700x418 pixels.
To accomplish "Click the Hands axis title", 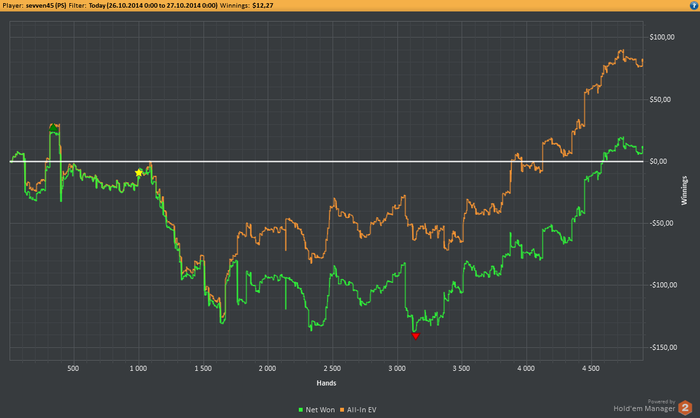I will tap(326, 383).
